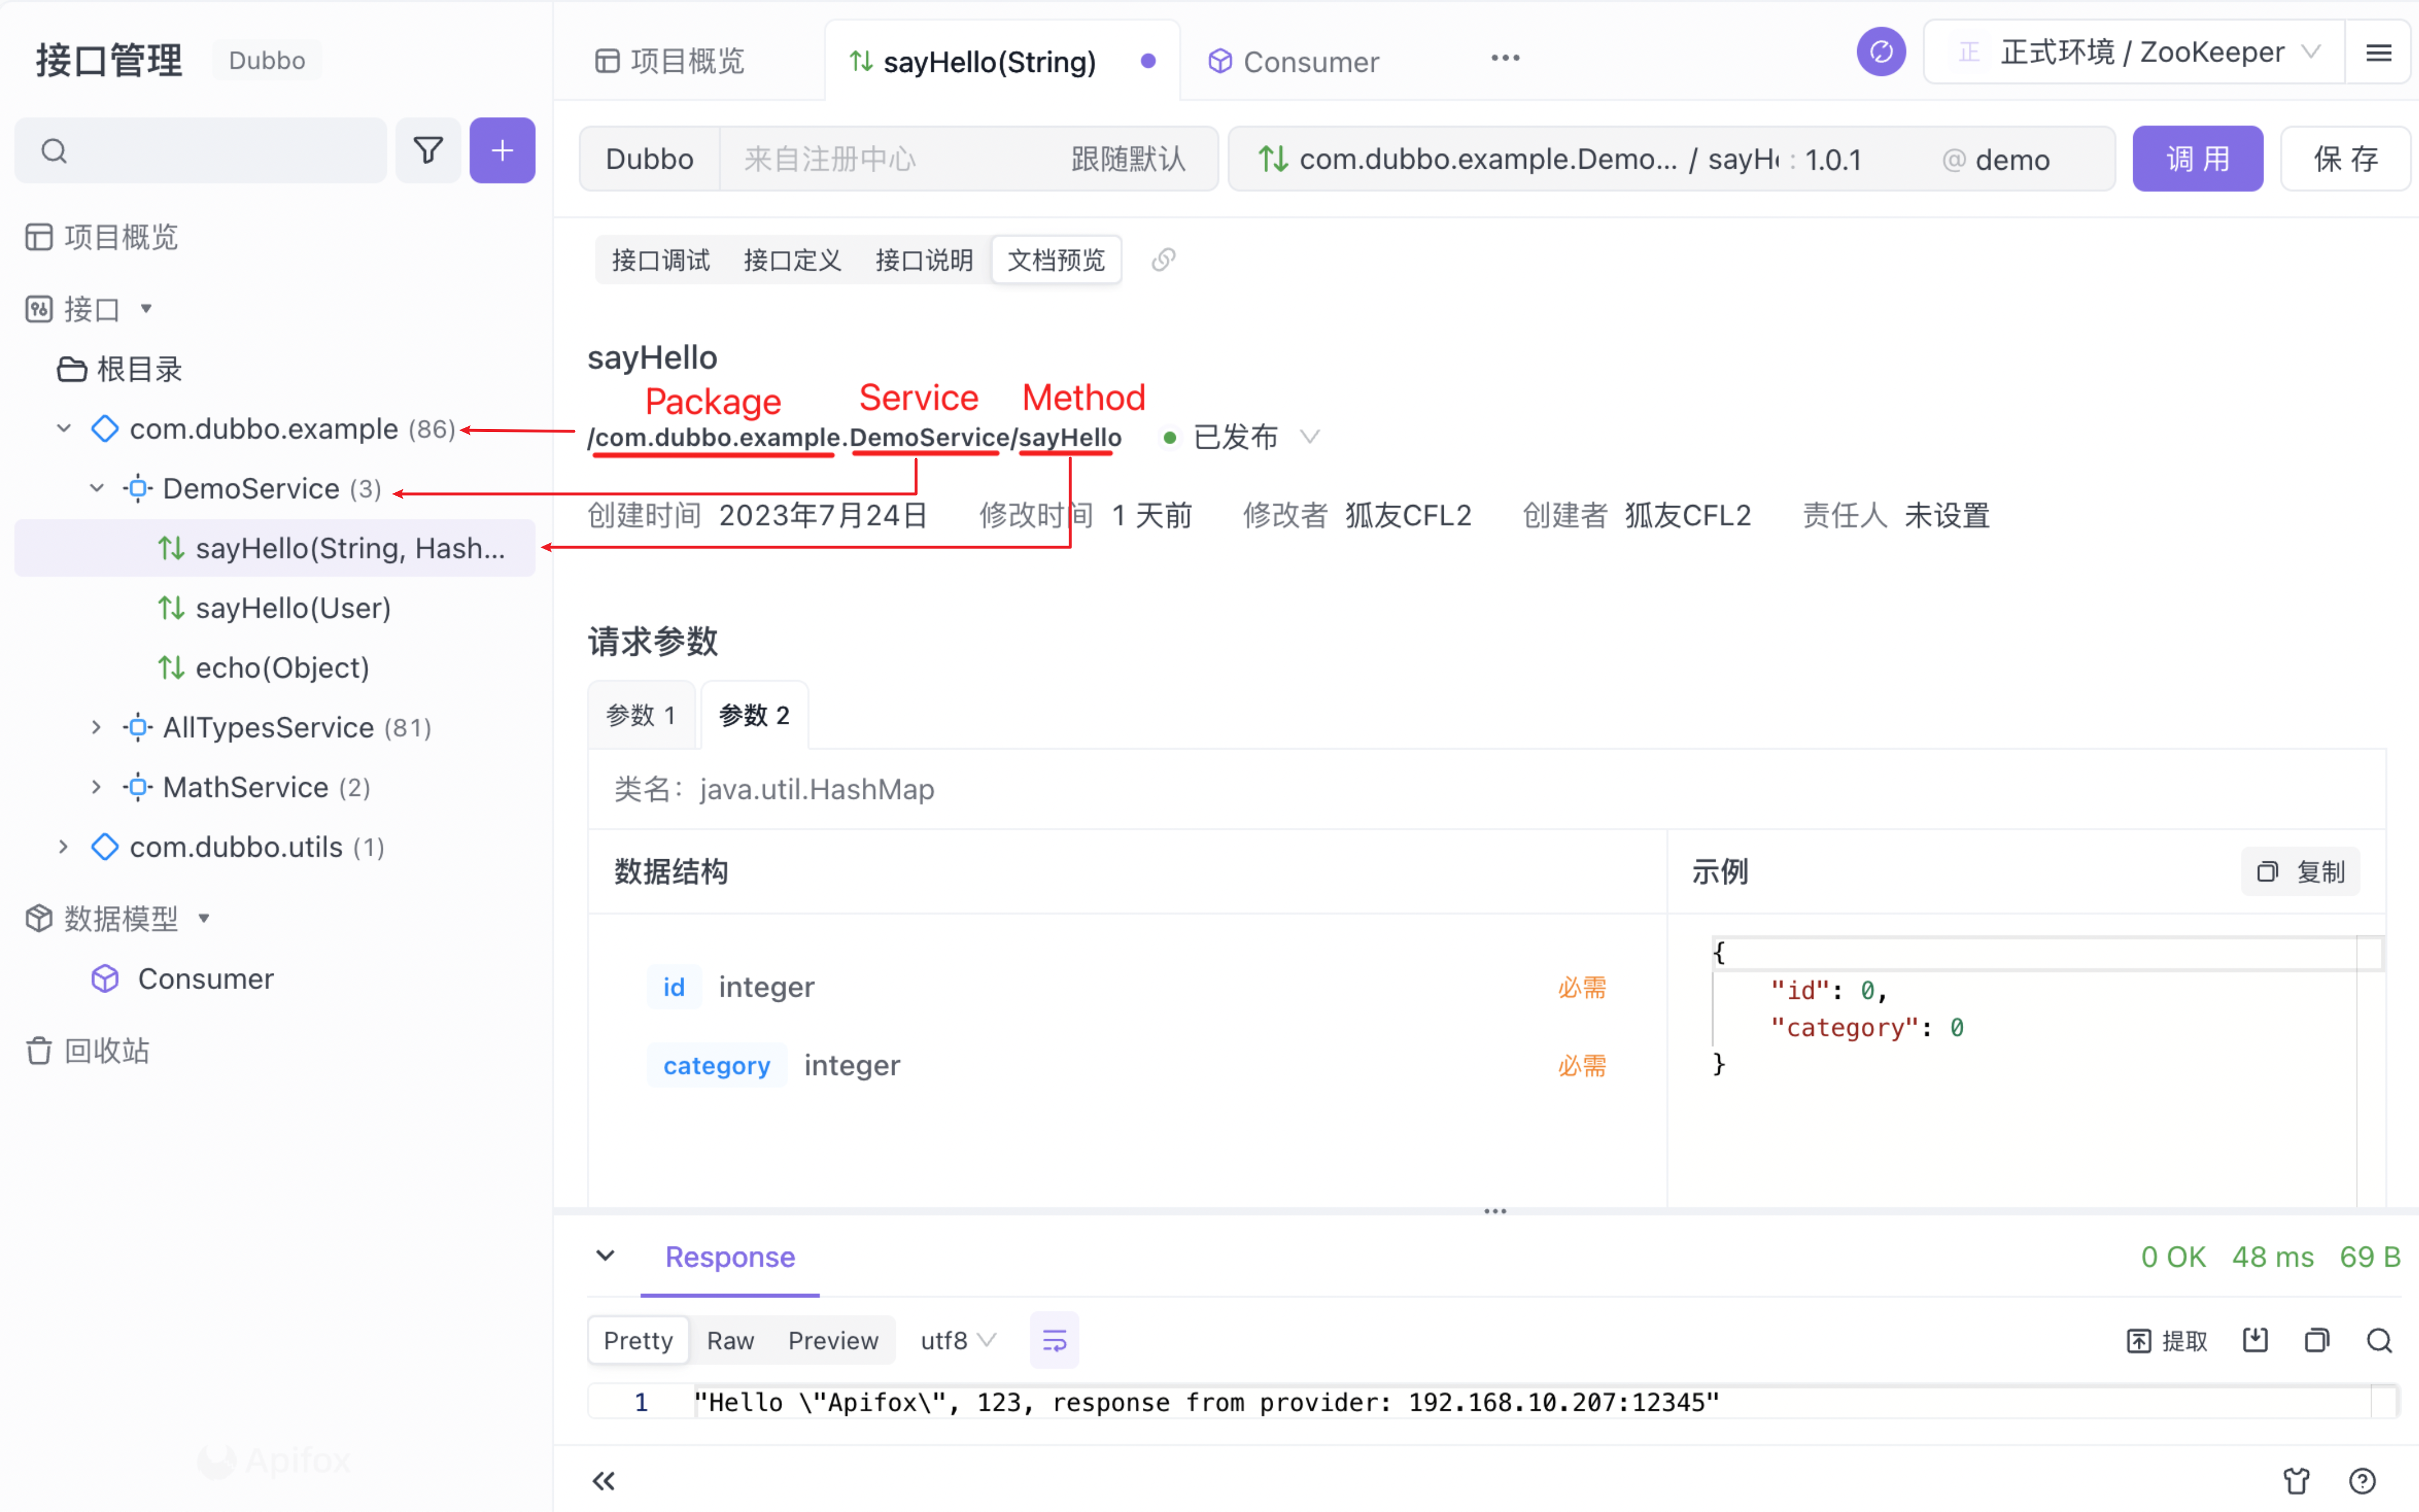Toggle word wrap in response panel
The height and width of the screenshot is (1512, 2419).
[1054, 1340]
